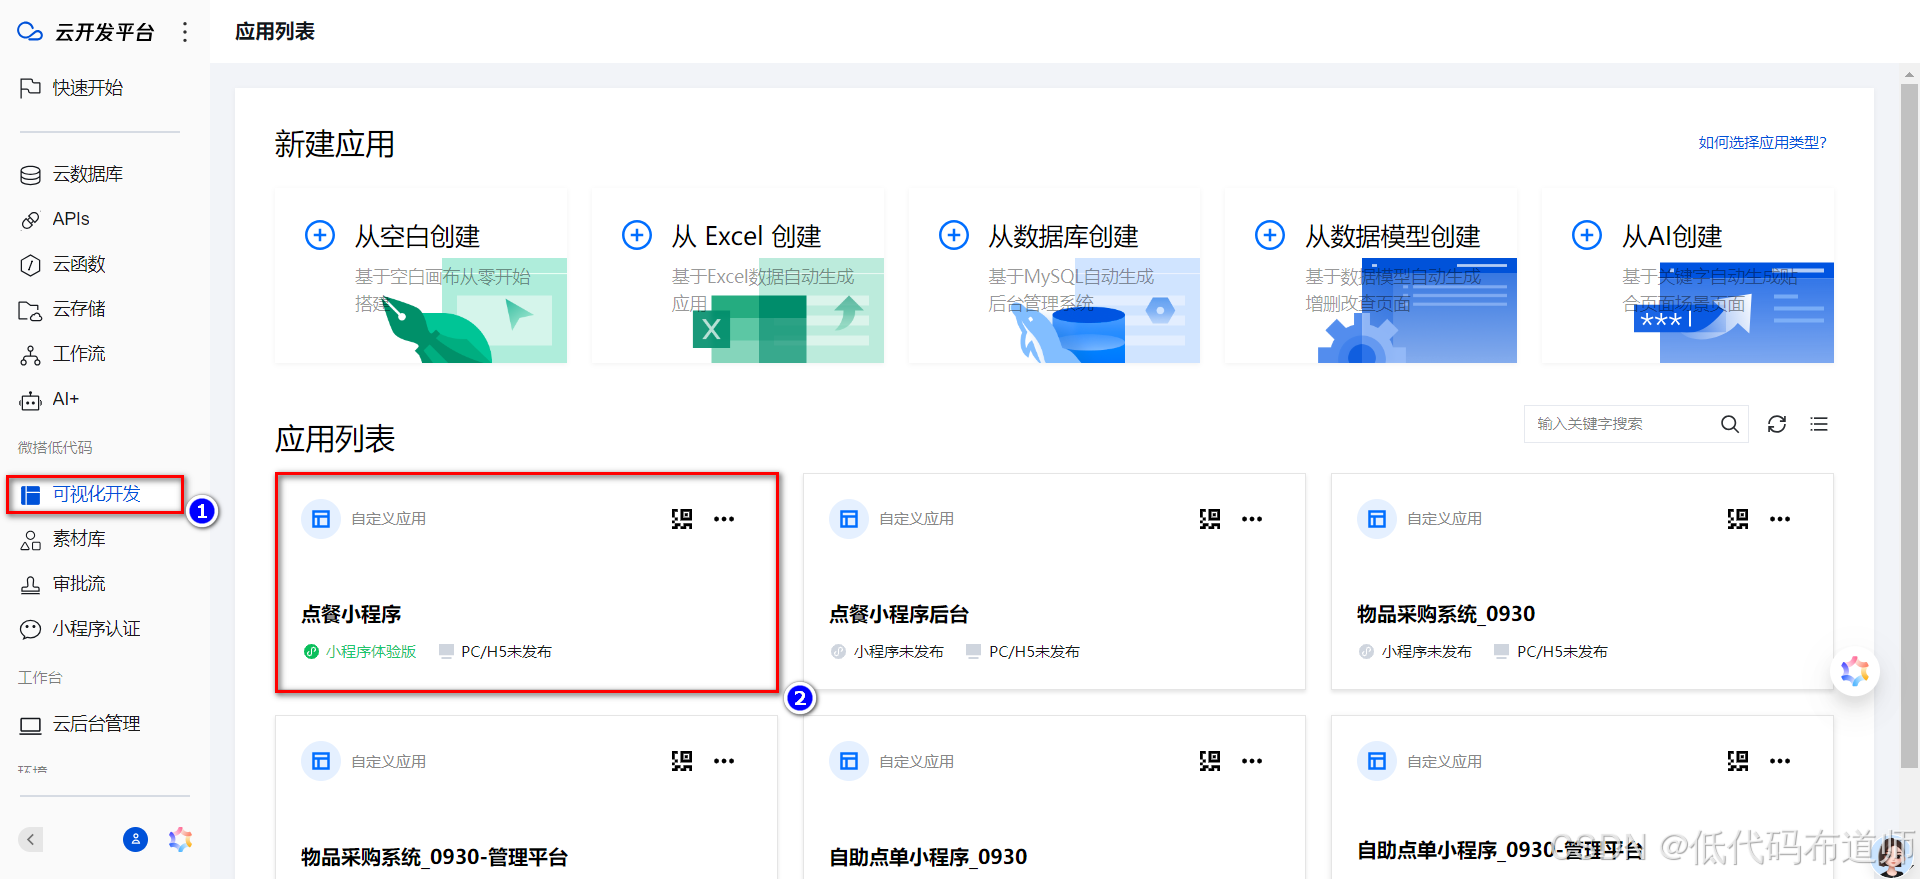Select 可视化开发 in the sidebar

pos(95,494)
